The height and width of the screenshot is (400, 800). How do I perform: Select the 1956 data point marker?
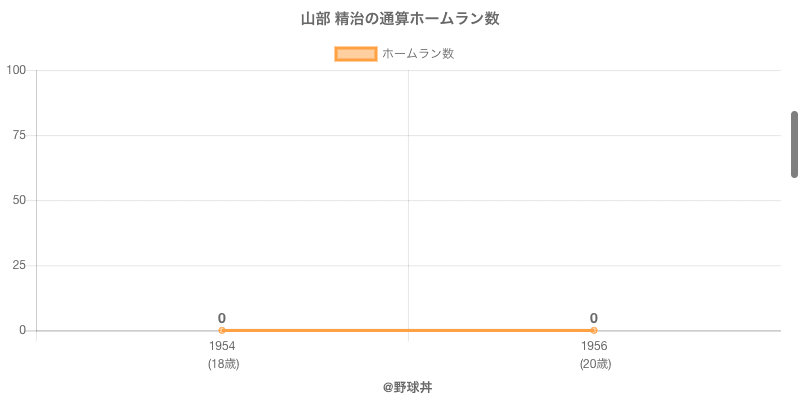[x=594, y=330]
